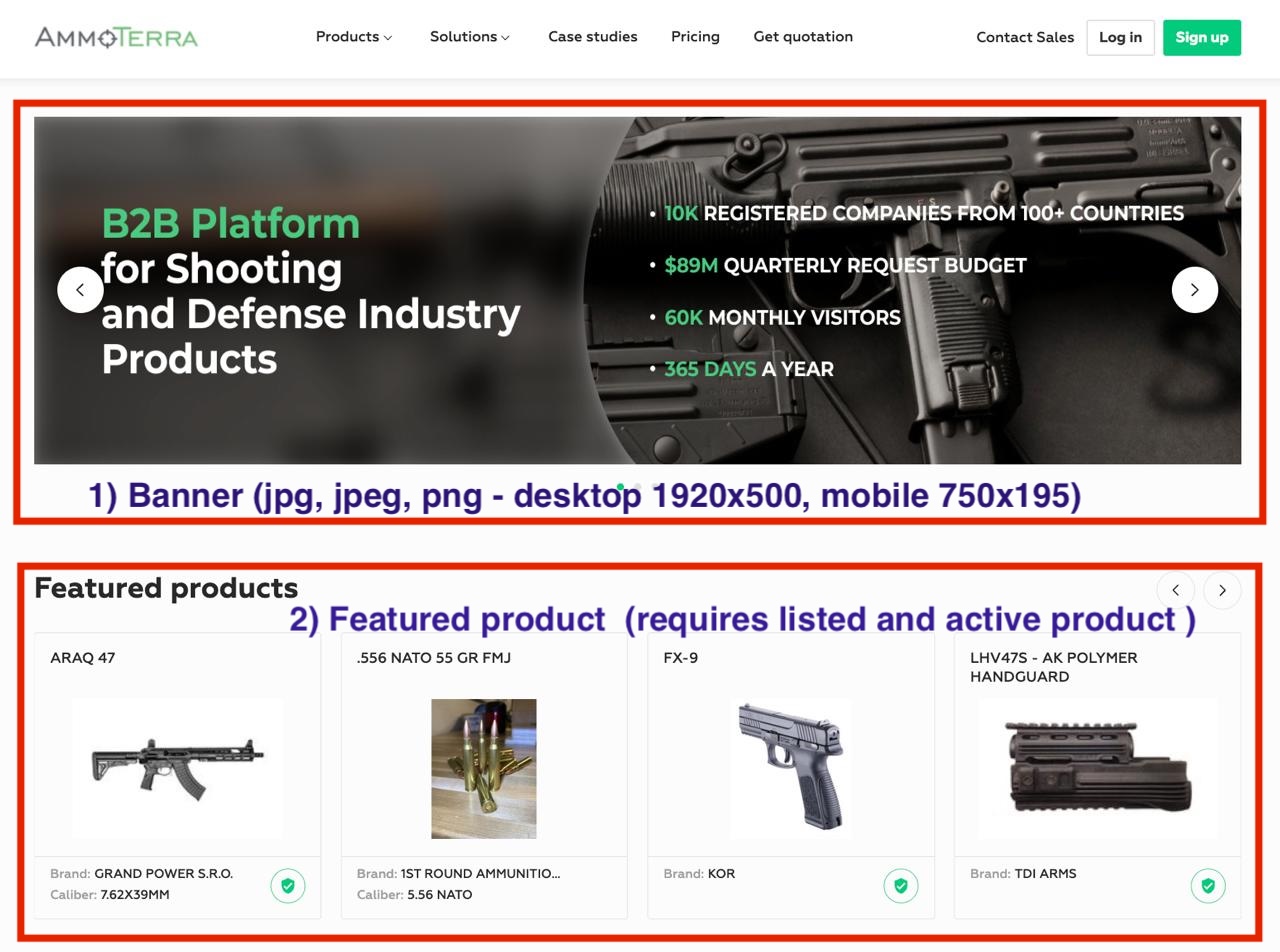Screen dimensions: 1280x952
Task: Click the verified badge on FX-9
Action: click(x=901, y=886)
